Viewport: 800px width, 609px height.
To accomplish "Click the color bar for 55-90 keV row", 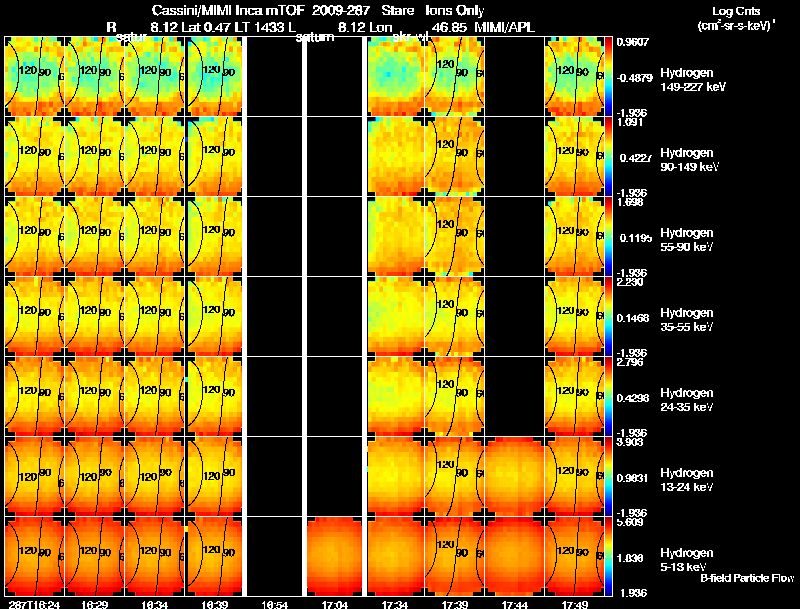I will tap(608, 237).
